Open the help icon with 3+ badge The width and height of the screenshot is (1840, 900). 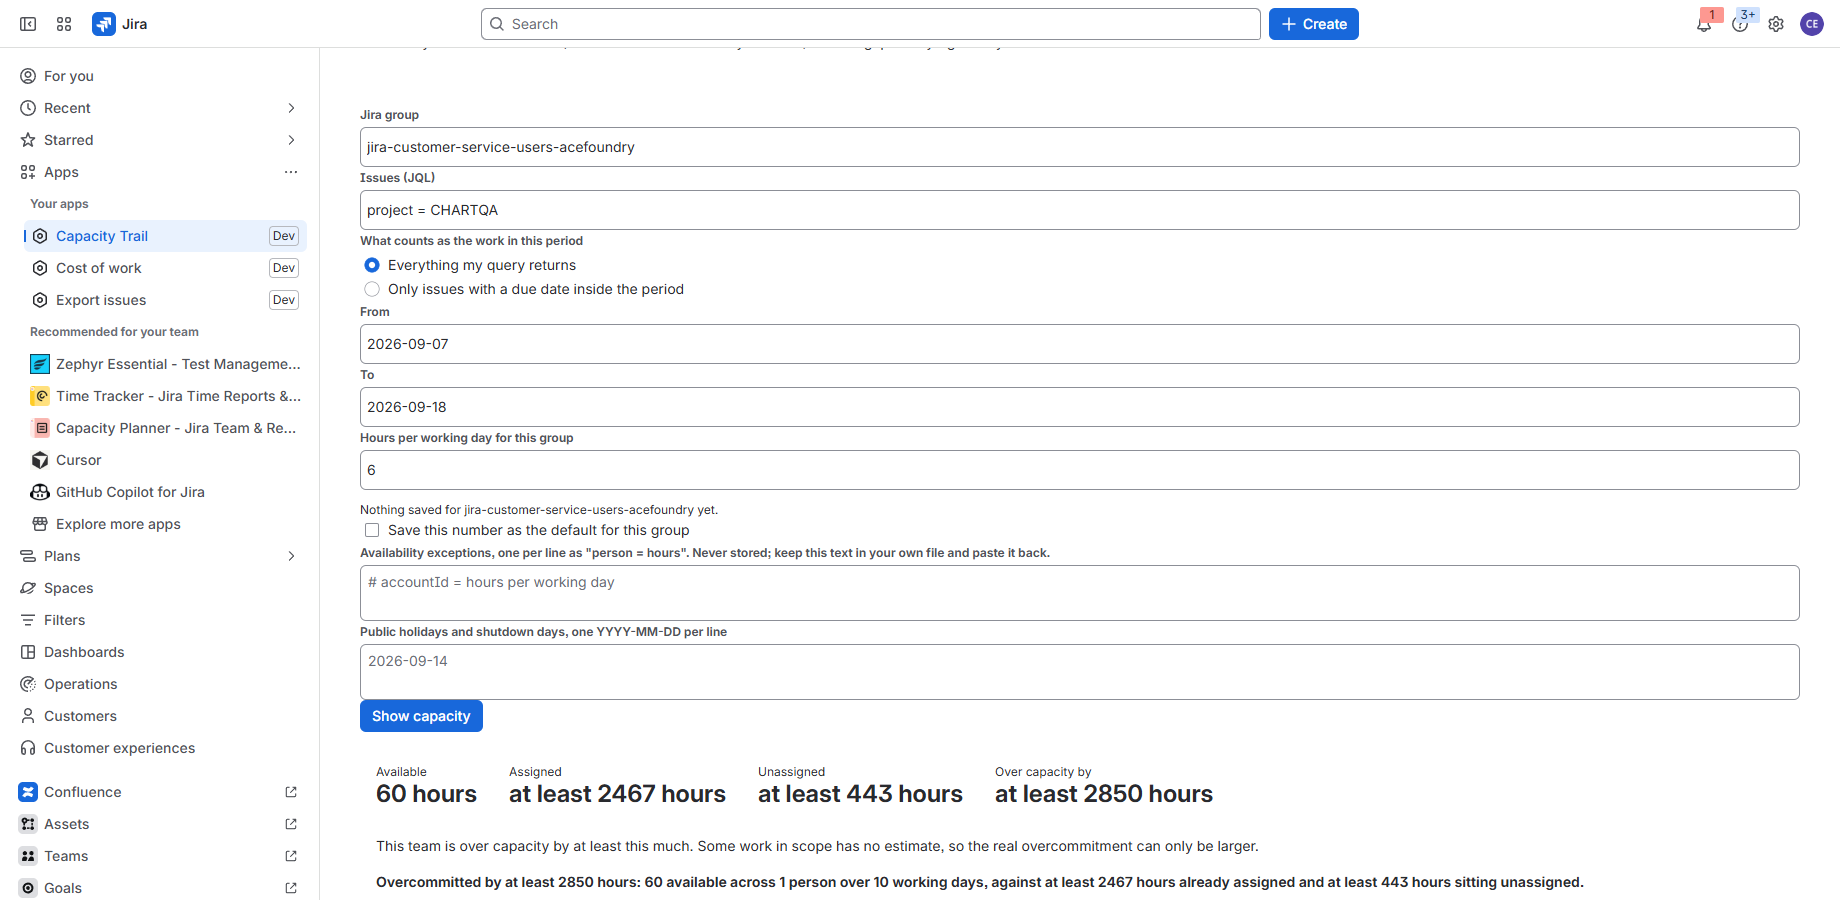point(1740,24)
